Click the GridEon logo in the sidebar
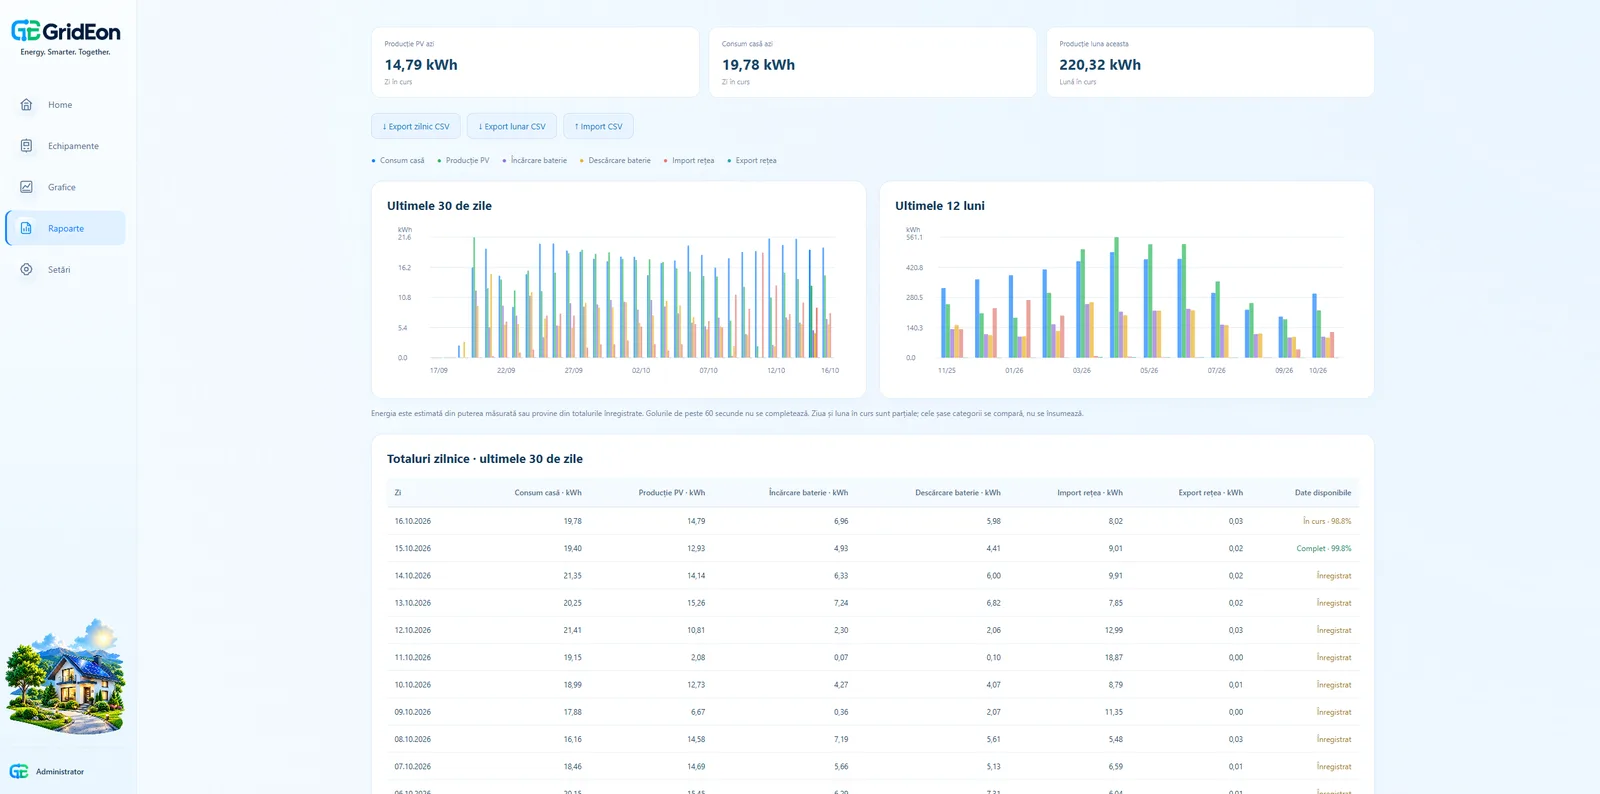Screen dimensions: 1600x794 (66, 37)
